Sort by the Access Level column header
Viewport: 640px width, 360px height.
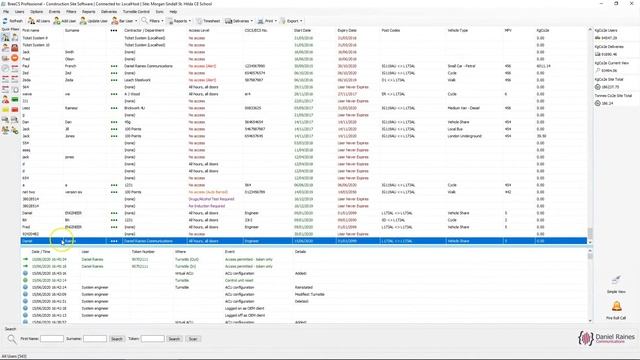point(199,31)
